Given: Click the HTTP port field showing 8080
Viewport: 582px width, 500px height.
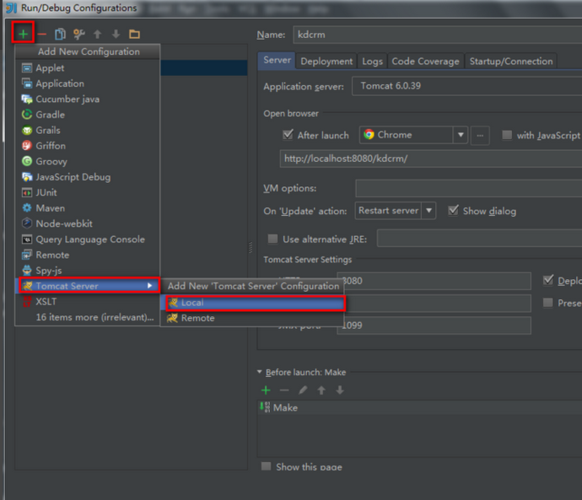Looking at the screenshot, I should (x=434, y=281).
